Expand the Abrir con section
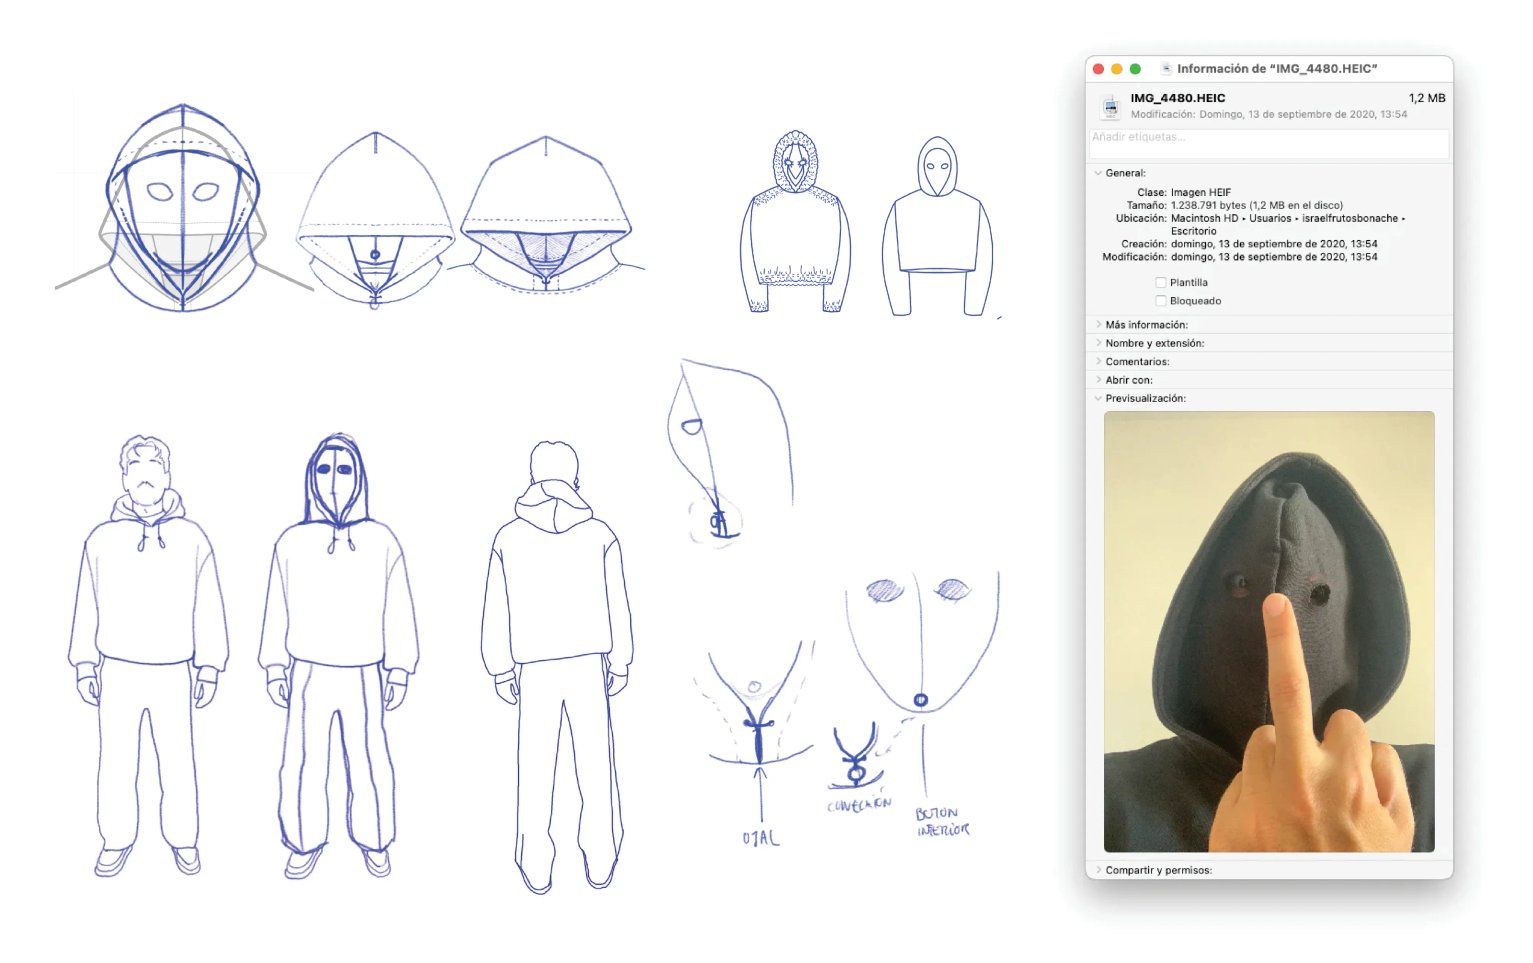The width and height of the screenshot is (1533, 963). pos(1098,380)
